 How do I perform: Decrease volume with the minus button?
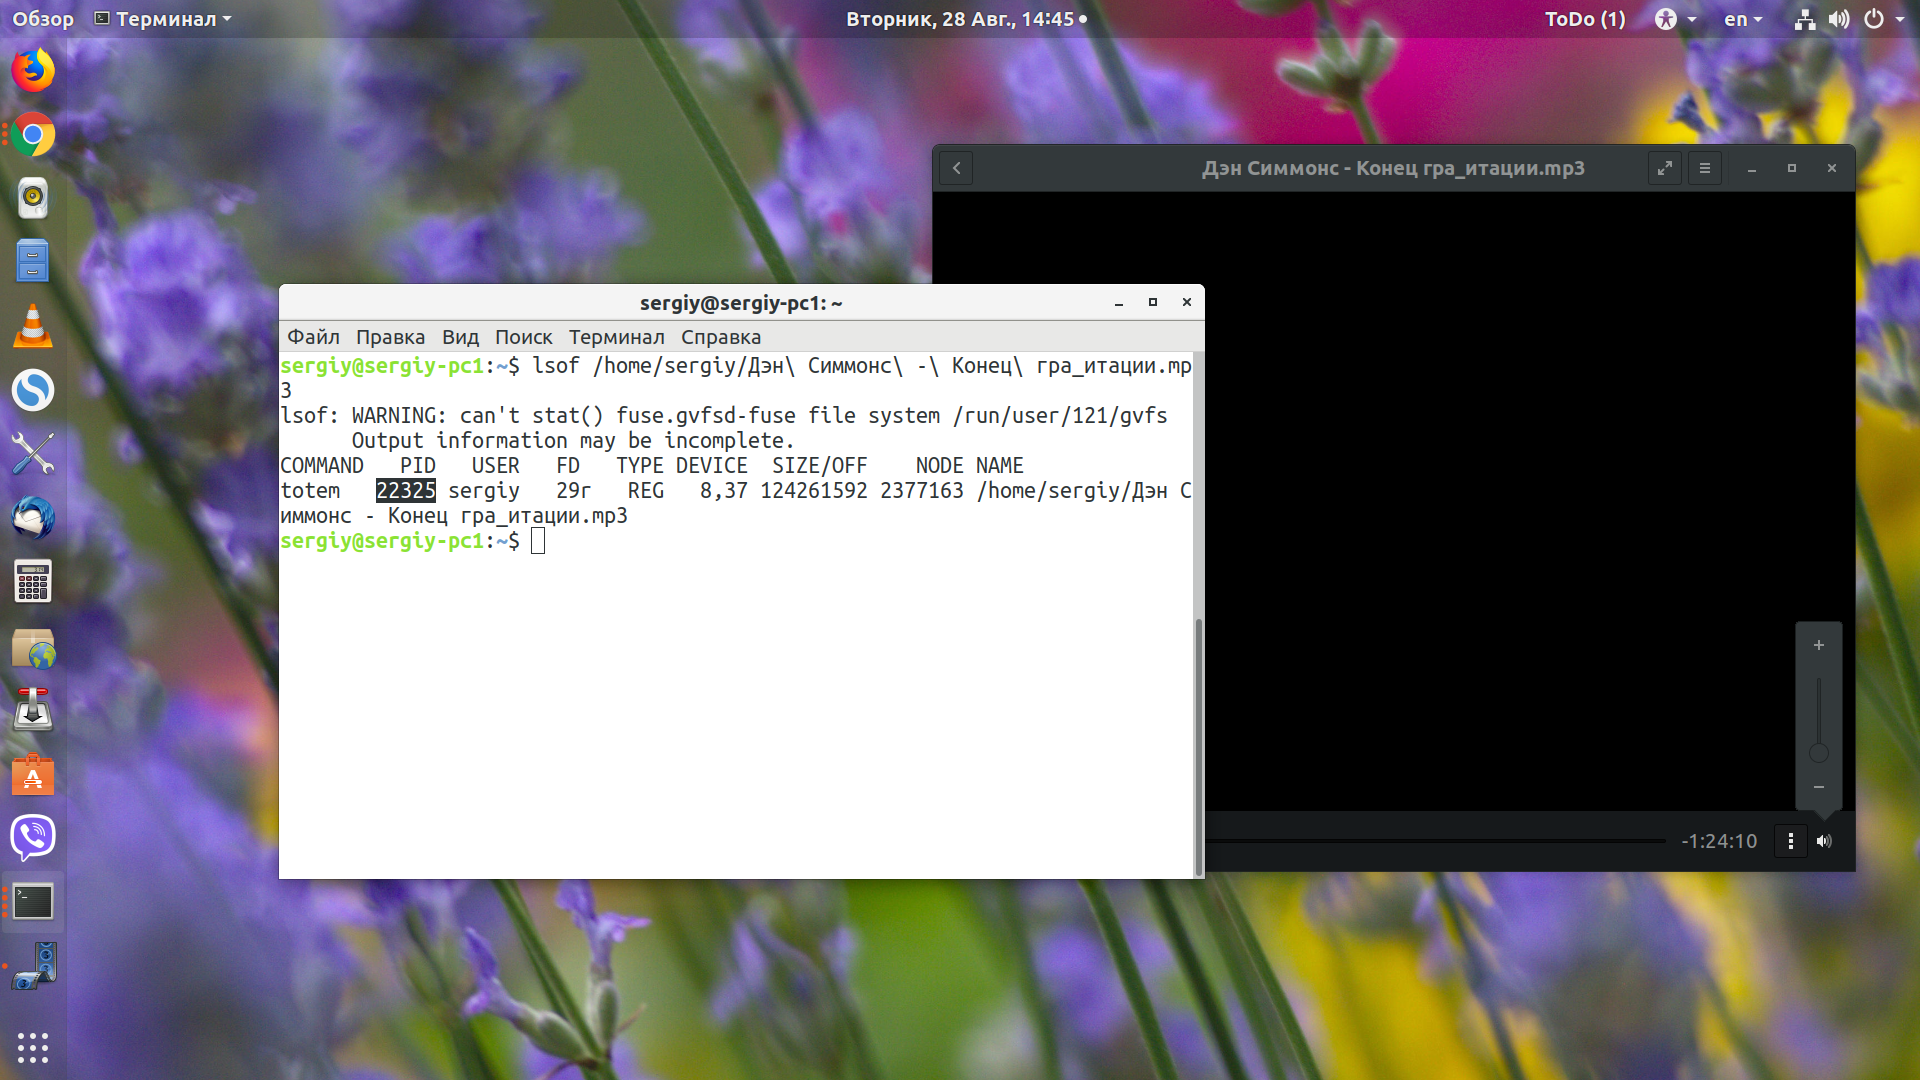click(x=1819, y=787)
